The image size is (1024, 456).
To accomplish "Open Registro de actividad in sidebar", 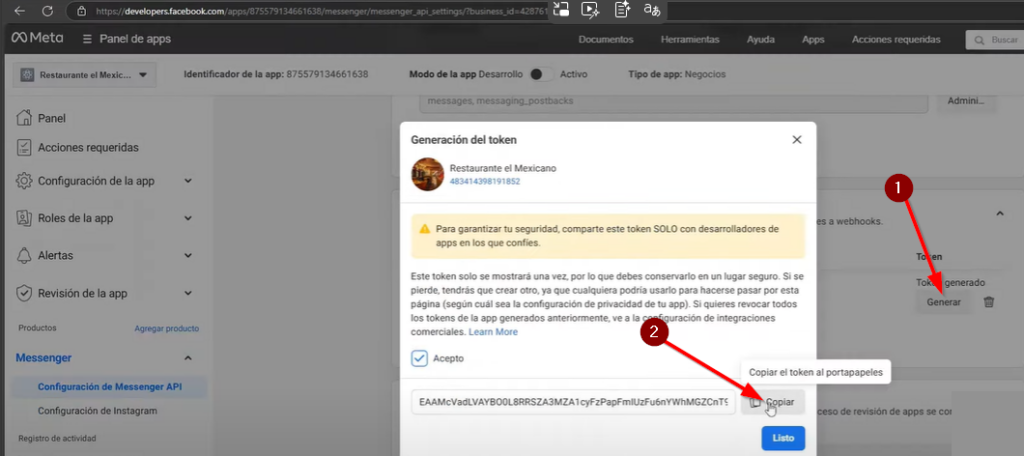I will pos(57,438).
